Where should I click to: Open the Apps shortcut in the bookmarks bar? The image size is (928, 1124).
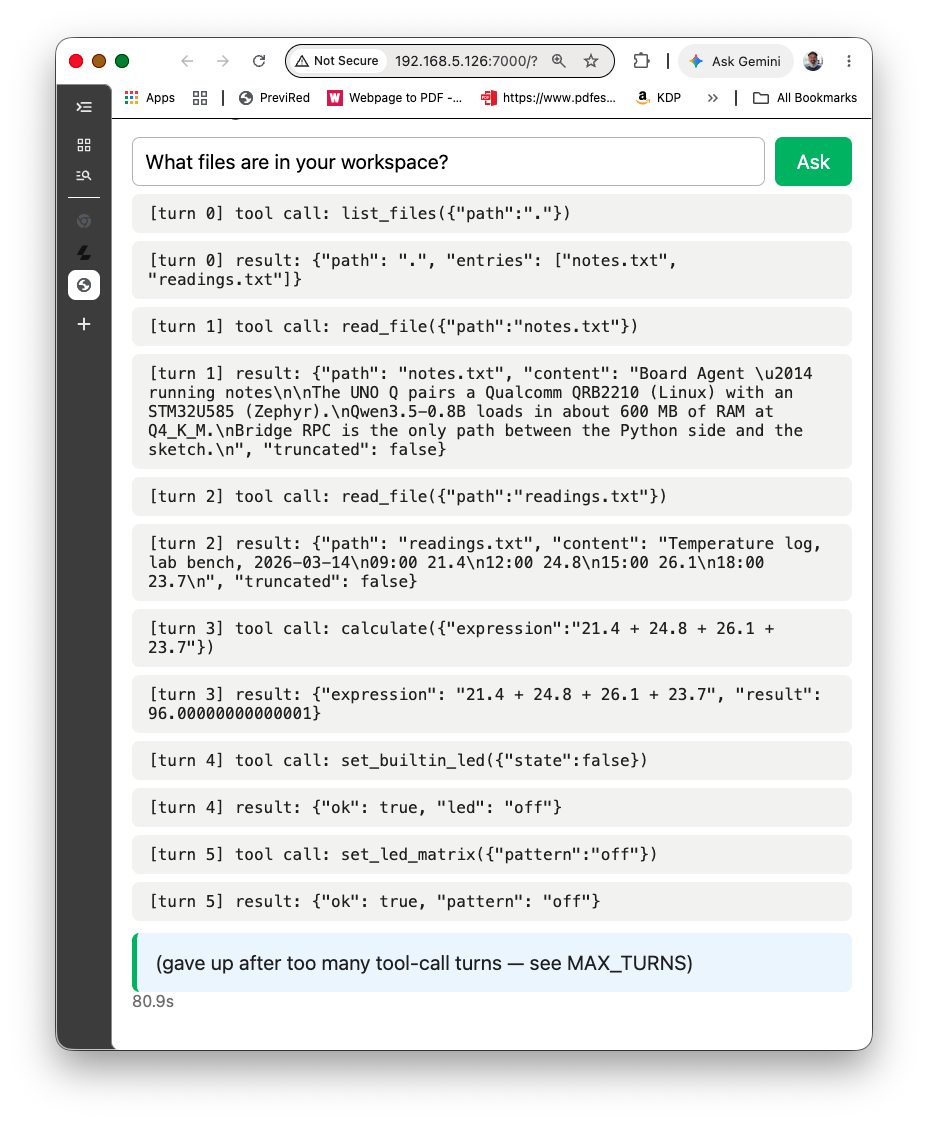(150, 98)
